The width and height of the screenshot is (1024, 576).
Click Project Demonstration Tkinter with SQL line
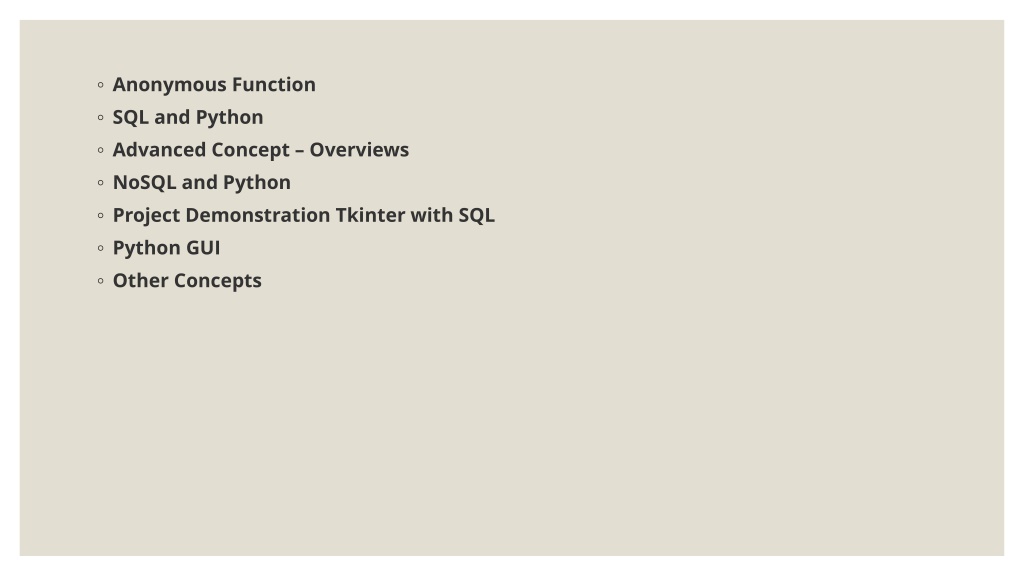tap(304, 216)
